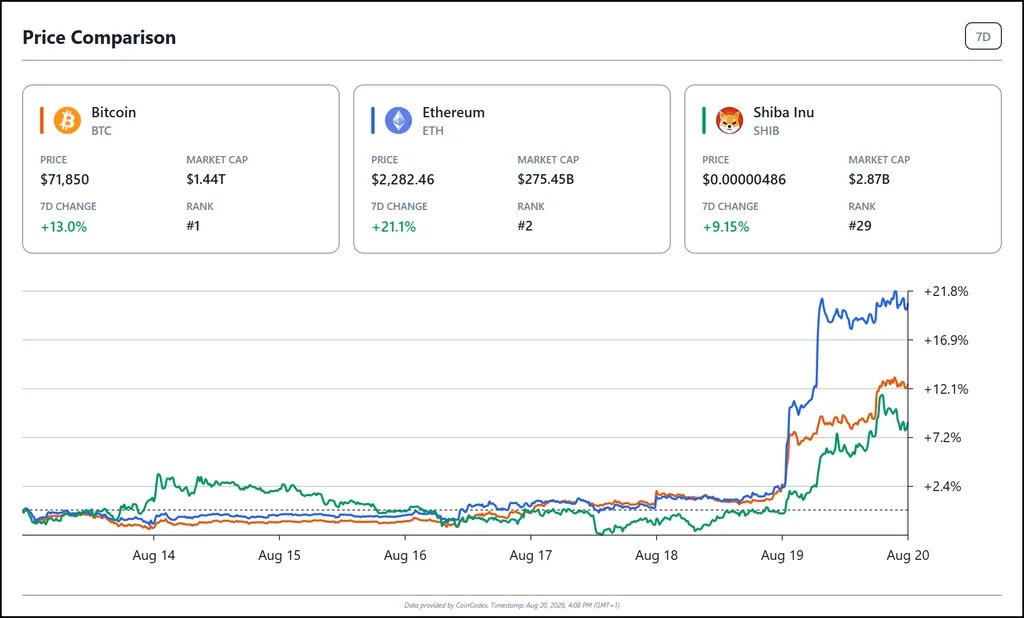Viewport: 1024px width, 618px height.
Task: Click Ethereum market cap $275.45B
Action: click(545, 179)
